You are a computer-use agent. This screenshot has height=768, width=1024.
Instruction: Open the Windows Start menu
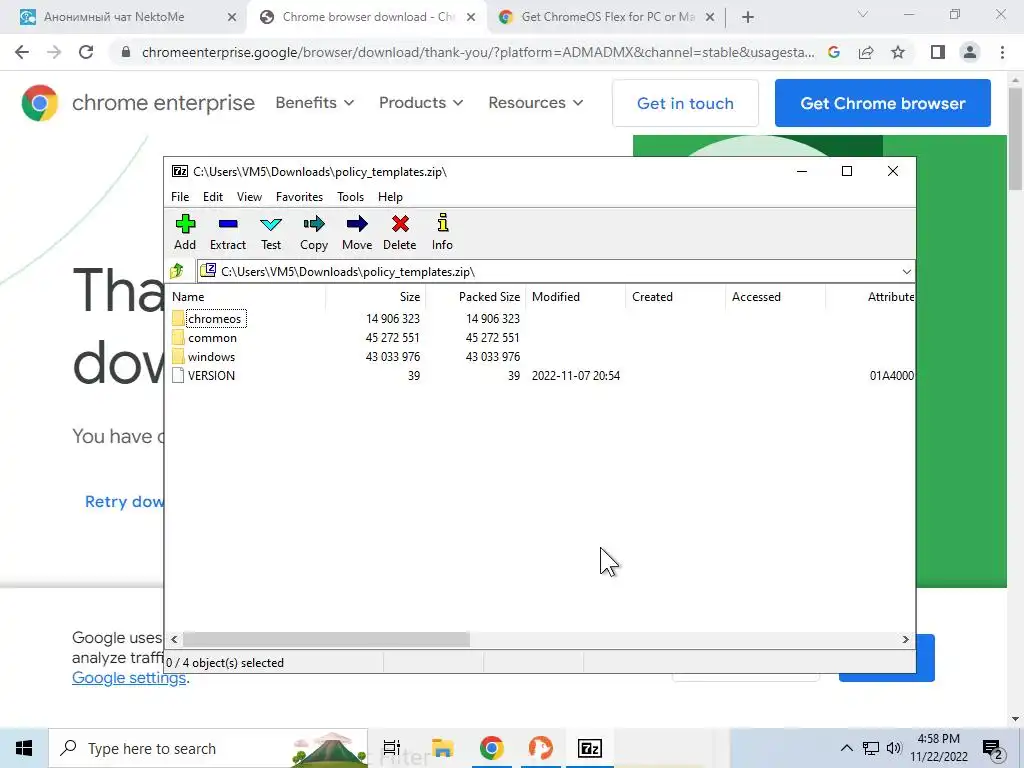click(x=24, y=748)
